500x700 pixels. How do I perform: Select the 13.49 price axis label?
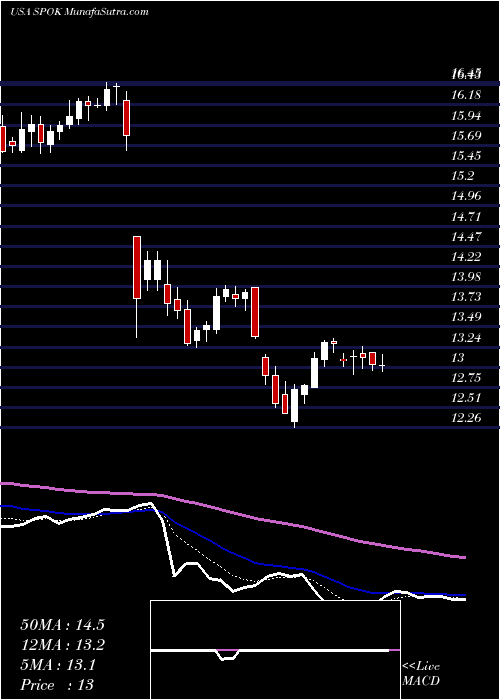click(x=466, y=317)
